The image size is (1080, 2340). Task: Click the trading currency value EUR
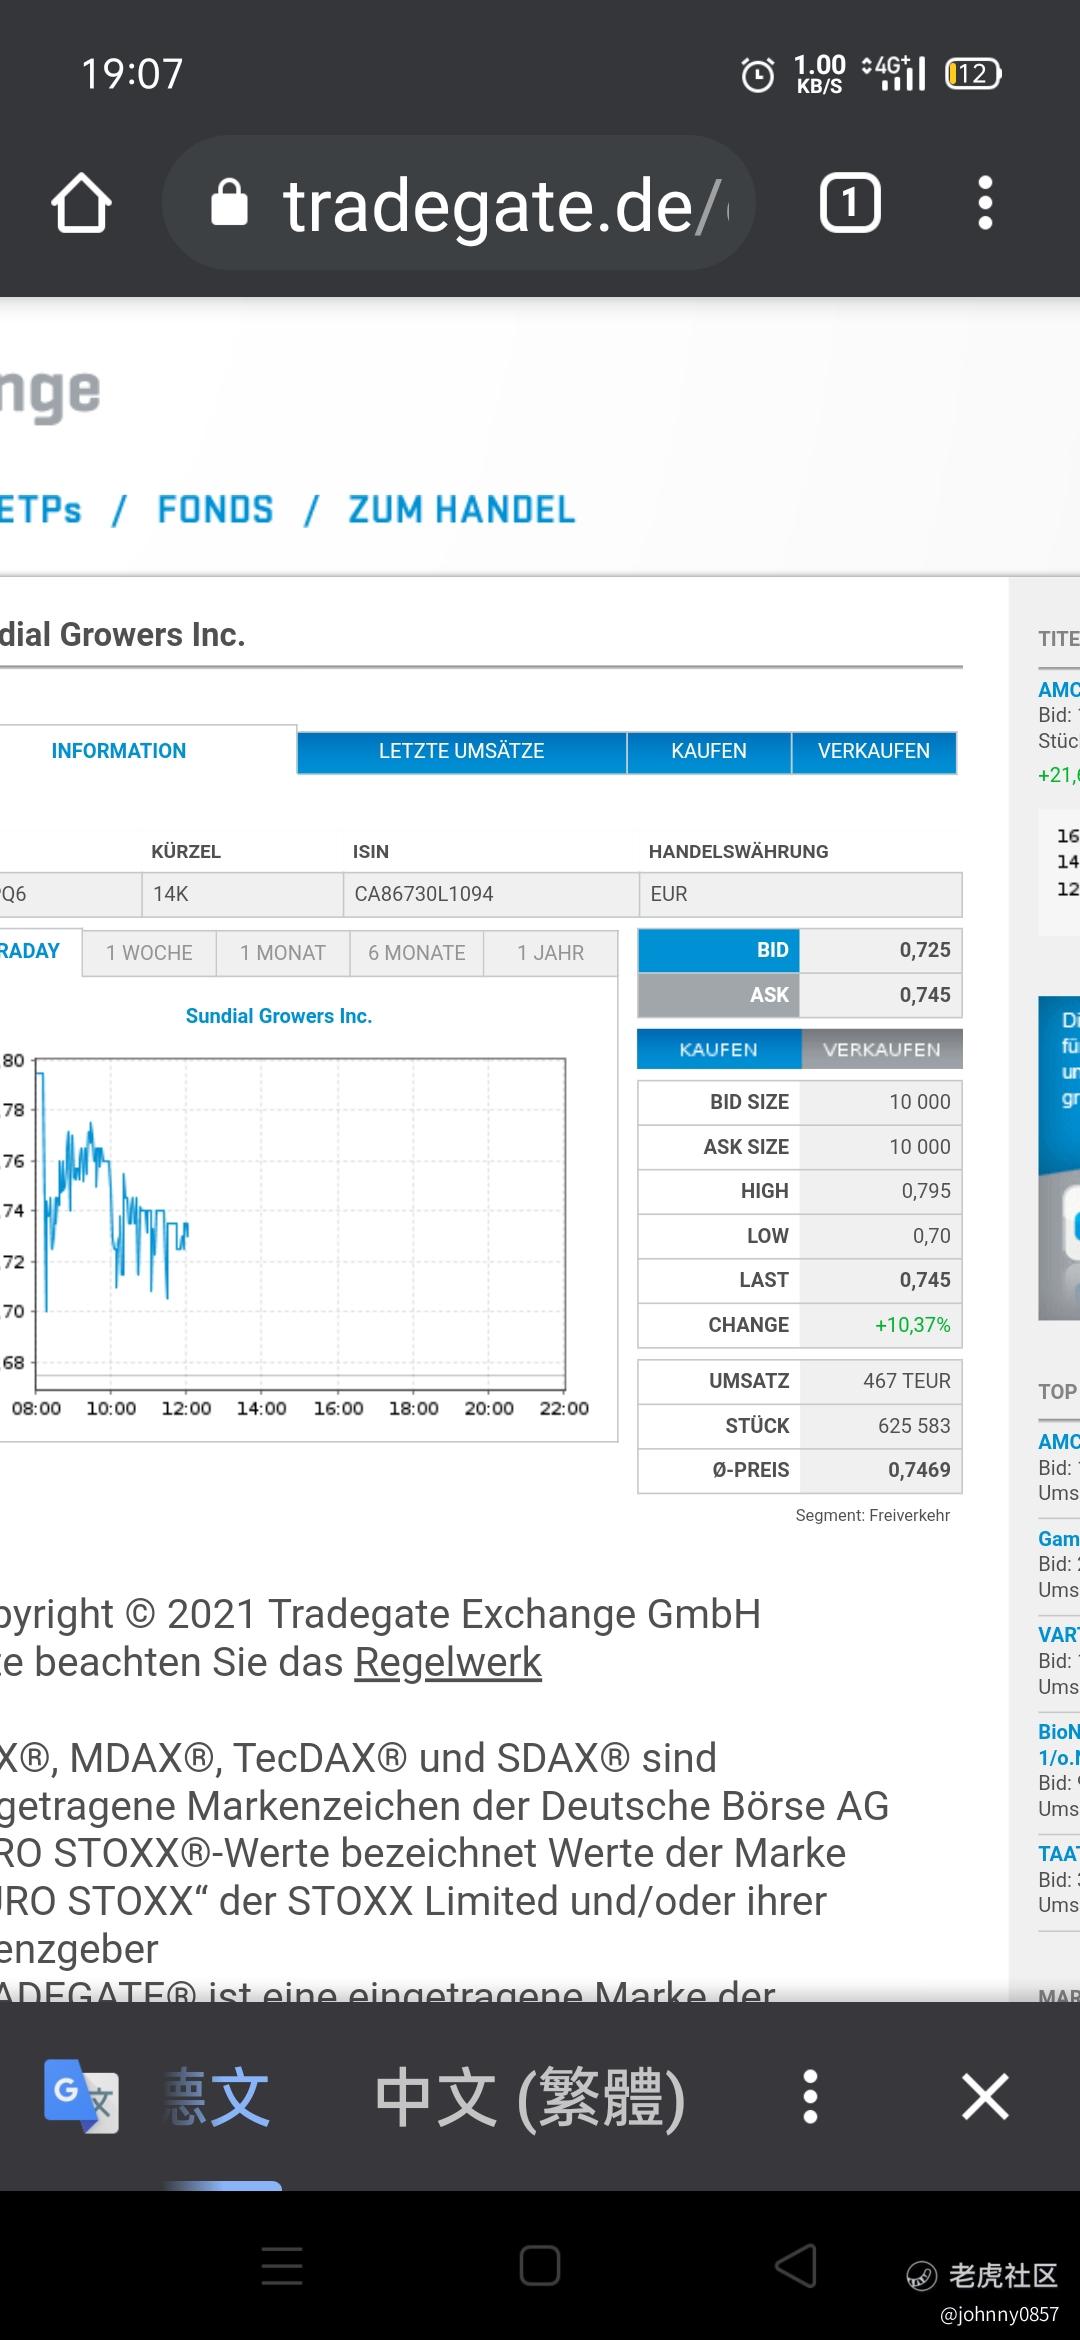(669, 894)
